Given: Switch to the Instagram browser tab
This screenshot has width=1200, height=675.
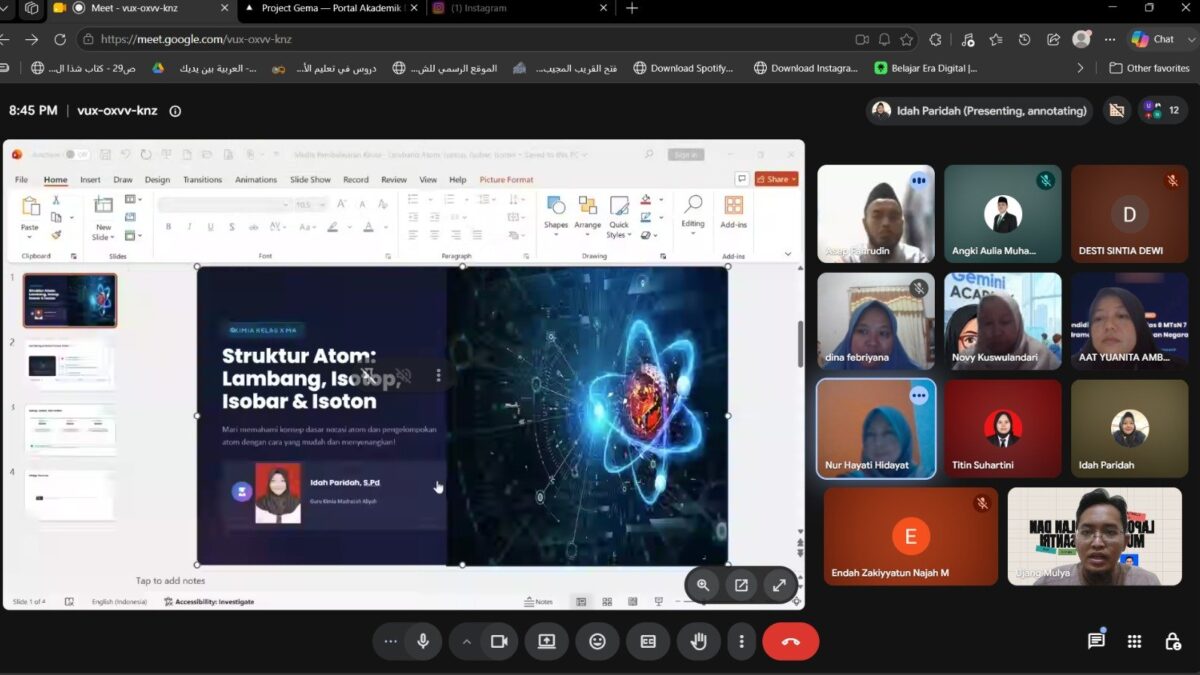Looking at the screenshot, I should [x=520, y=8].
